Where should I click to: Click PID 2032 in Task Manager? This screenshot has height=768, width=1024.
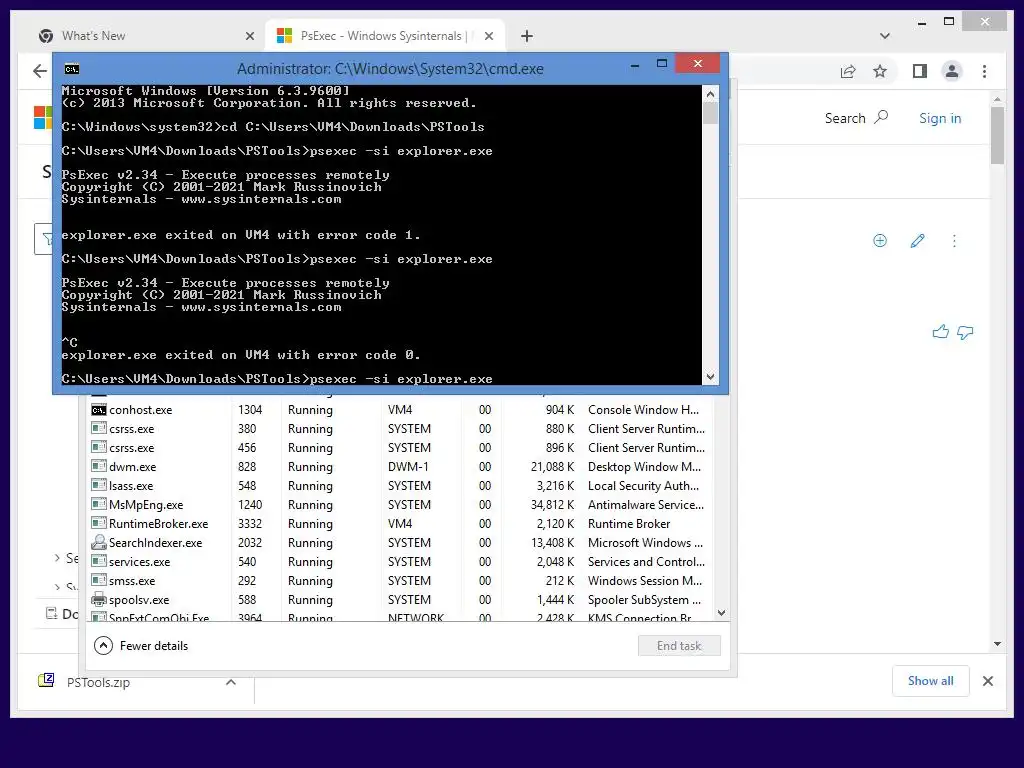249,542
